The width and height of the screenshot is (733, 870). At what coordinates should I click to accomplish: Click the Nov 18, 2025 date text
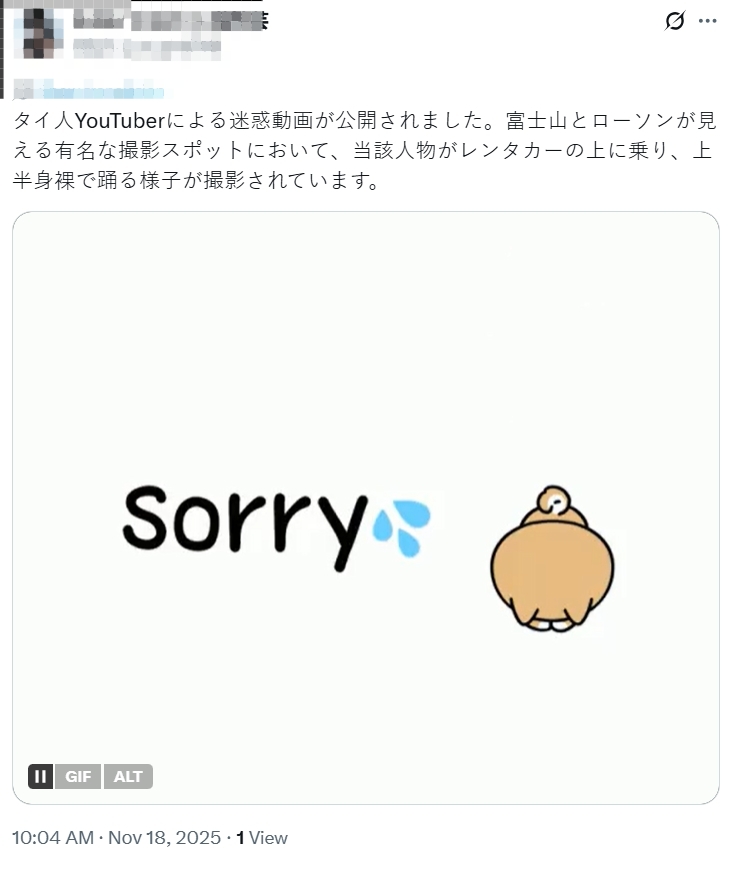tap(164, 837)
